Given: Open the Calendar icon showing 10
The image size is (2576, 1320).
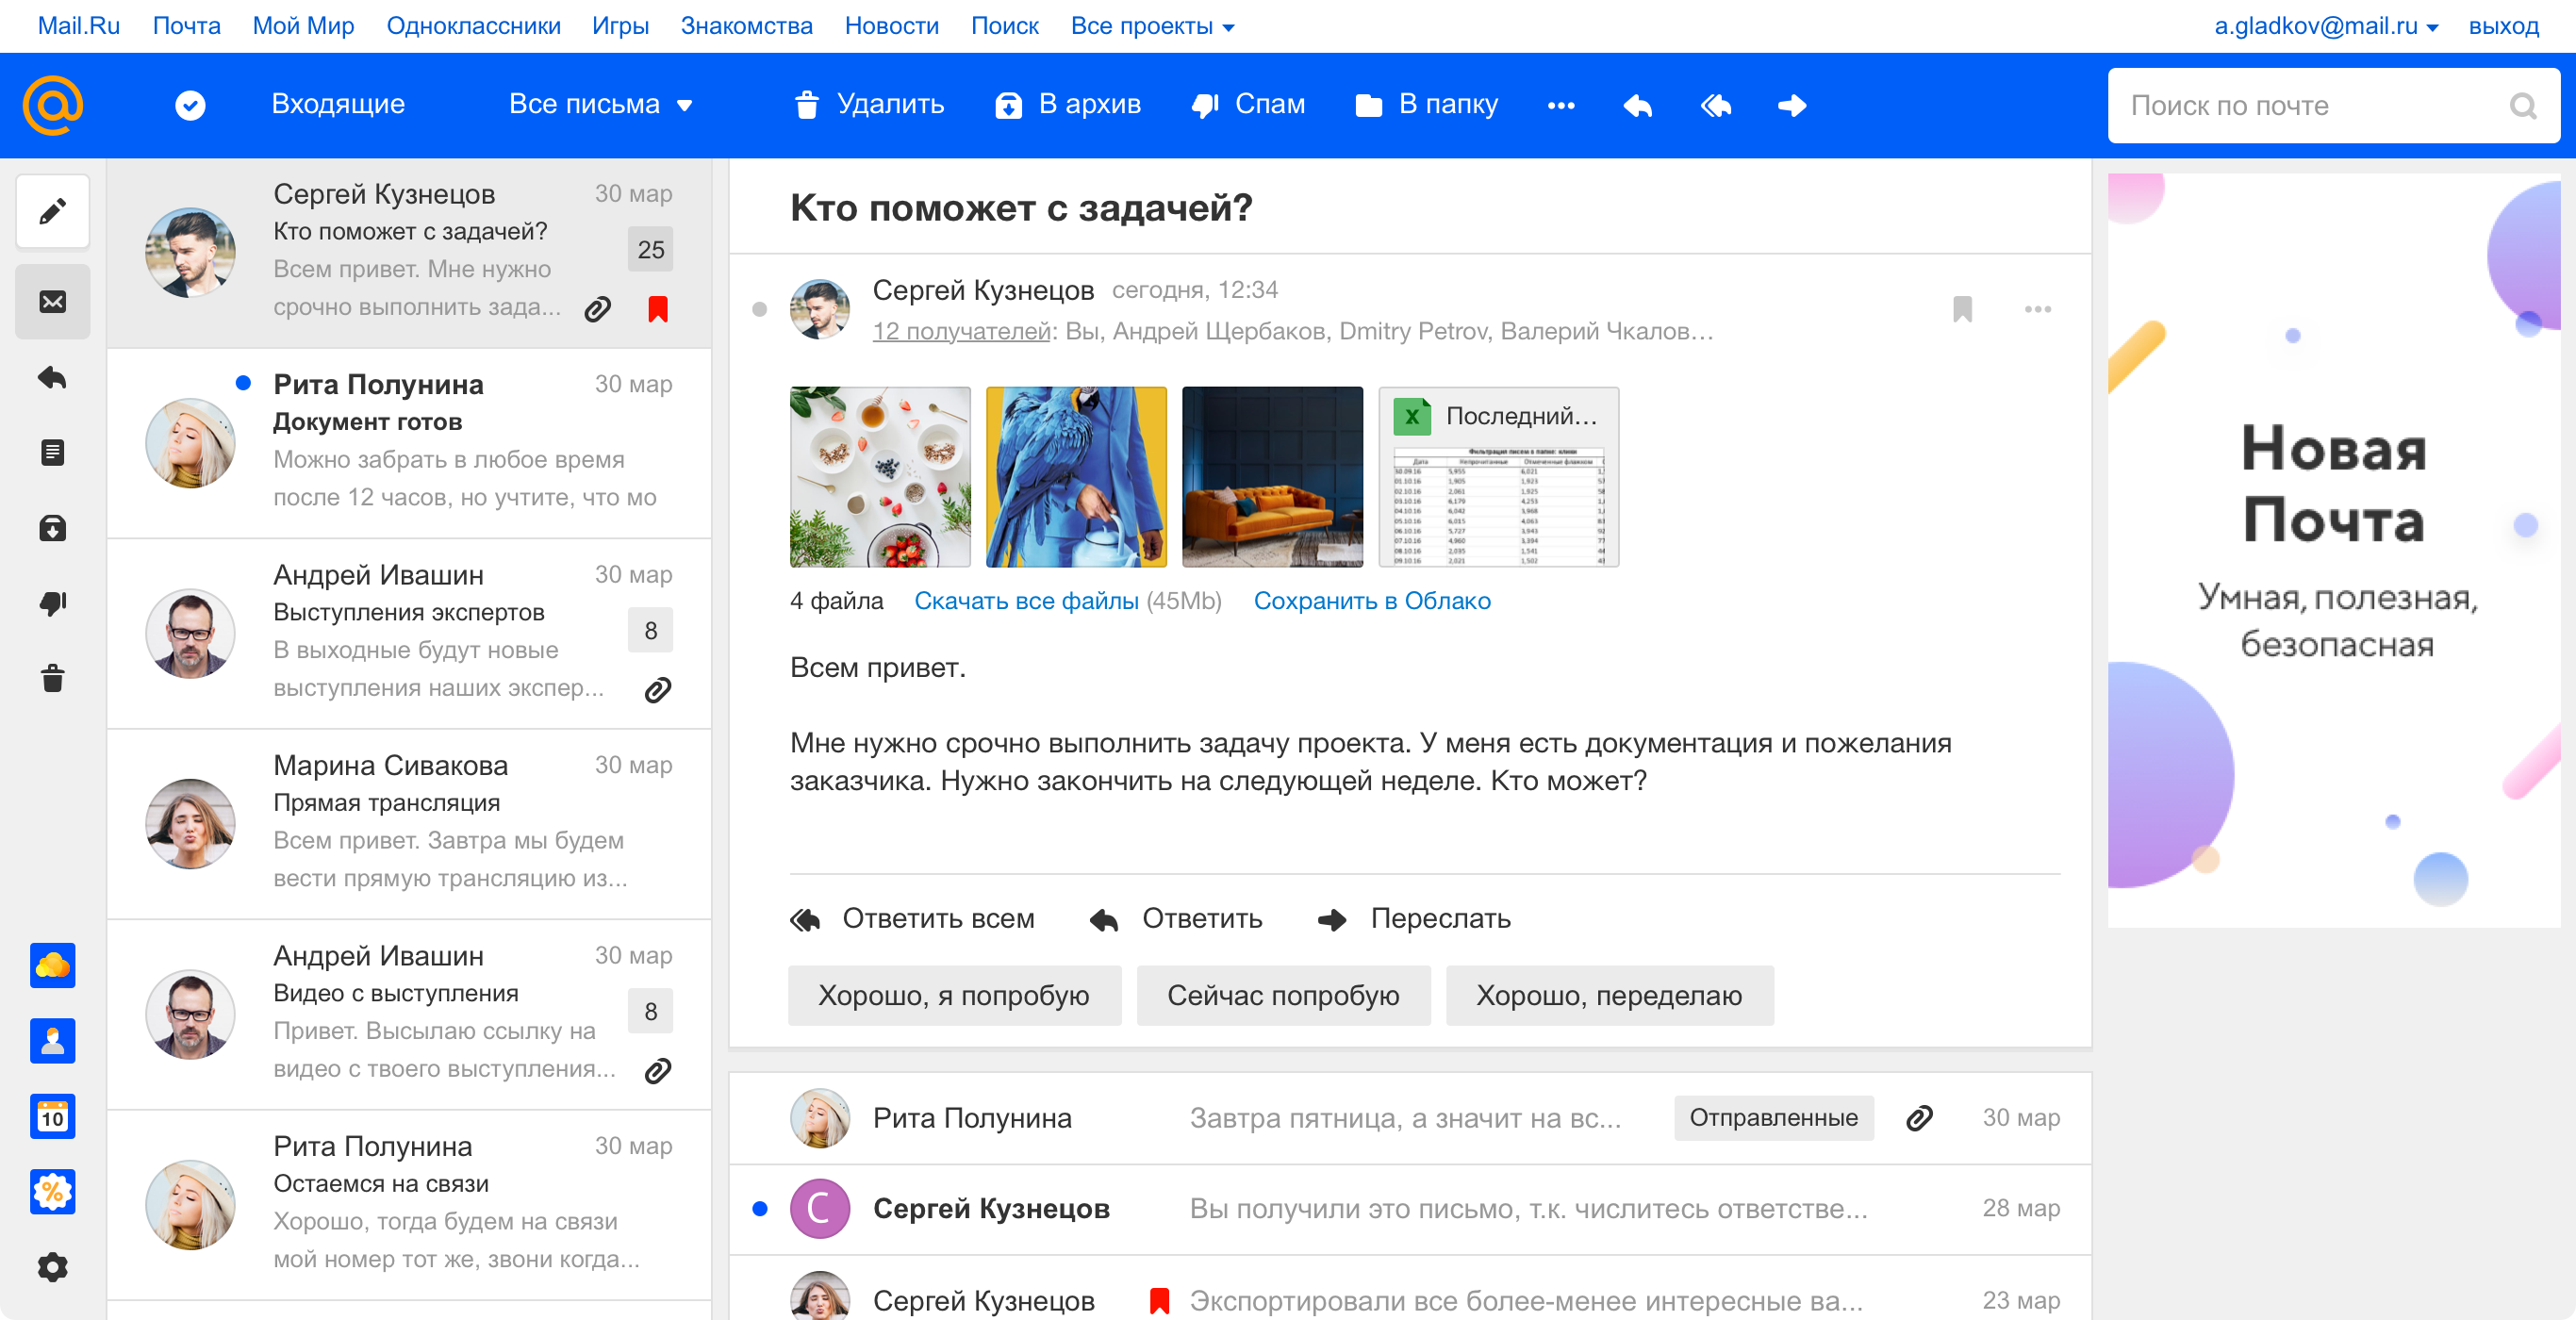Looking at the screenshot, I should (53, 1116).
